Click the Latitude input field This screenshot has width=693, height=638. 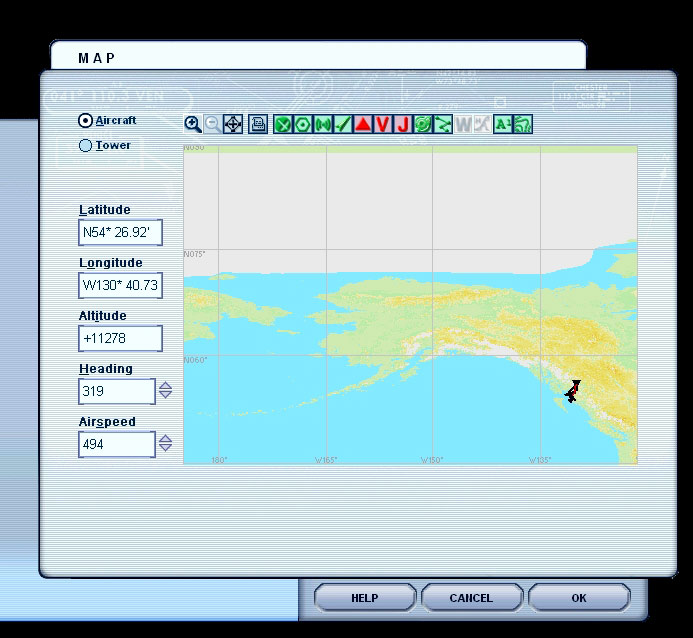(x=120, y=233)
